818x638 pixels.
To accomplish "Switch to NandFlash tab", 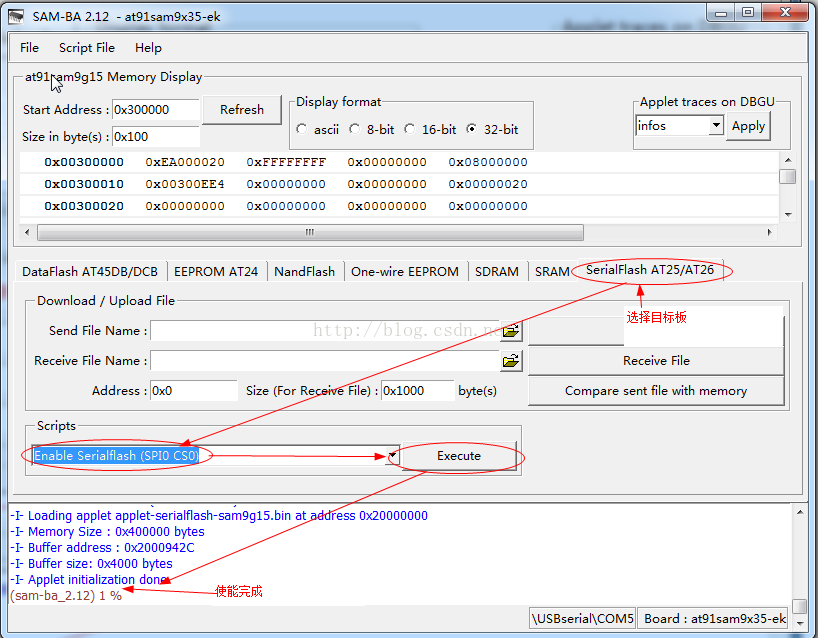I will click(x=305, y=271).
